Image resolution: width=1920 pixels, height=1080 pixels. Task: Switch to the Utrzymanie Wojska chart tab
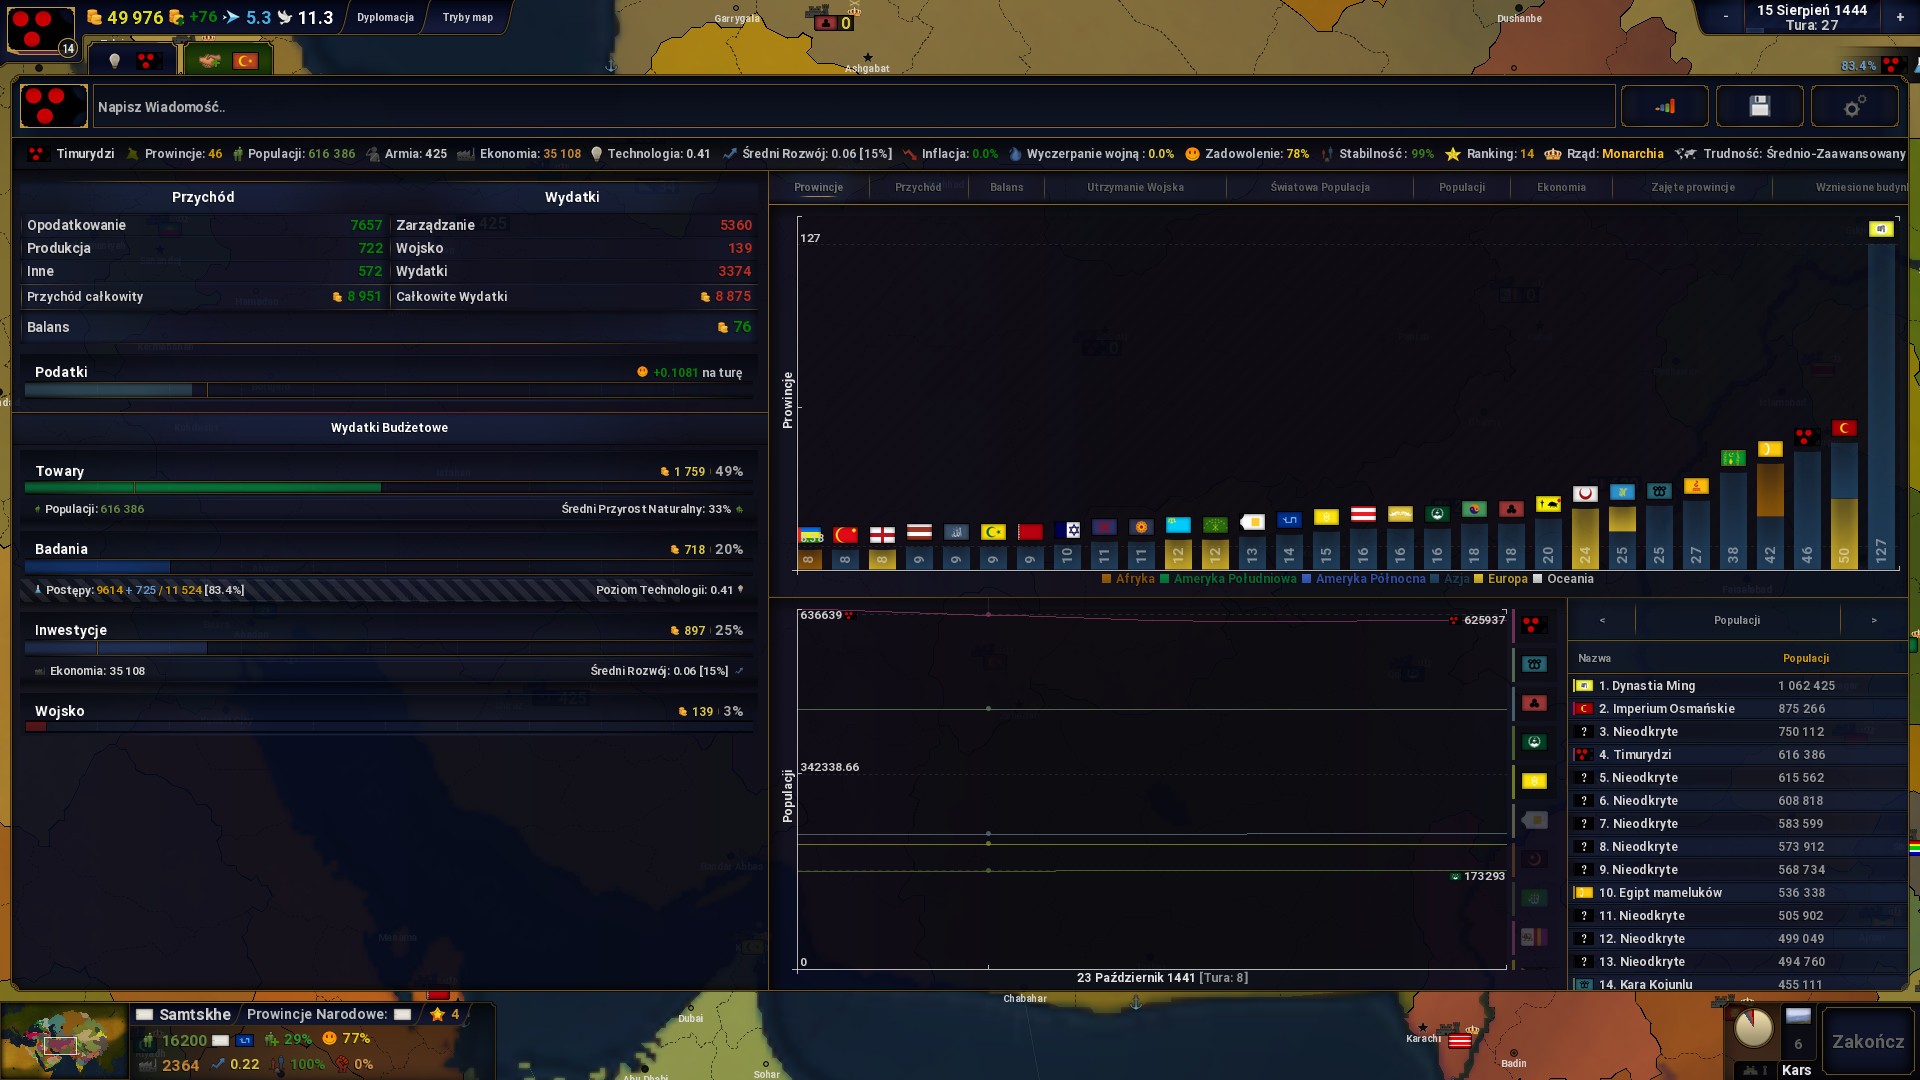tap(1135, 187)
